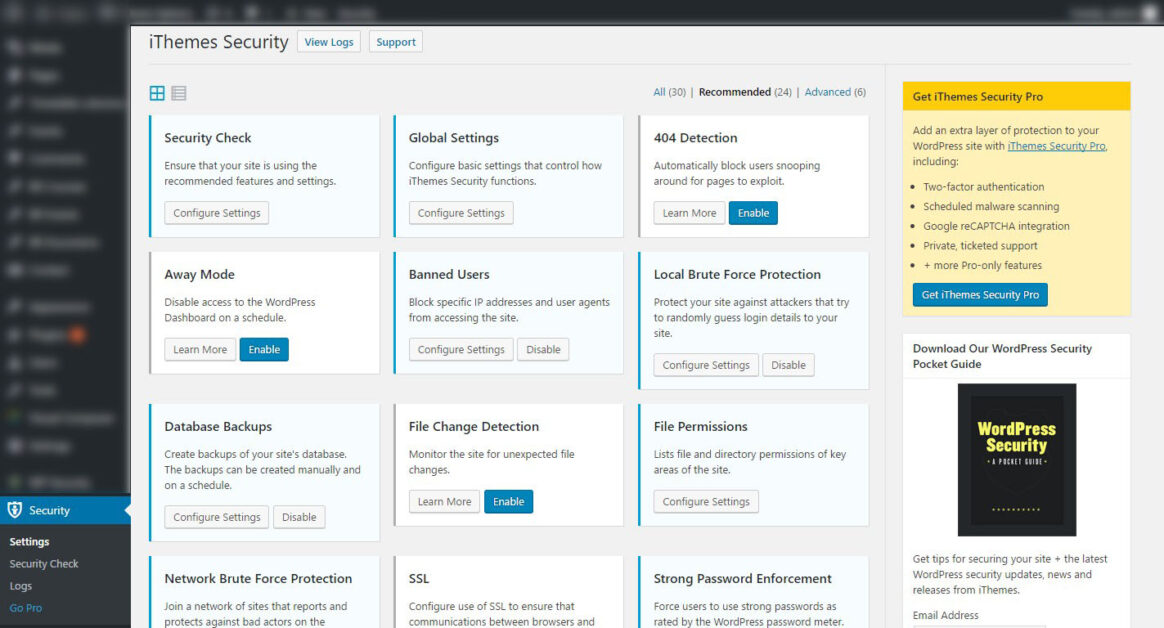
Task: Switch to grid view icon
Action: [x=157, y=93]
